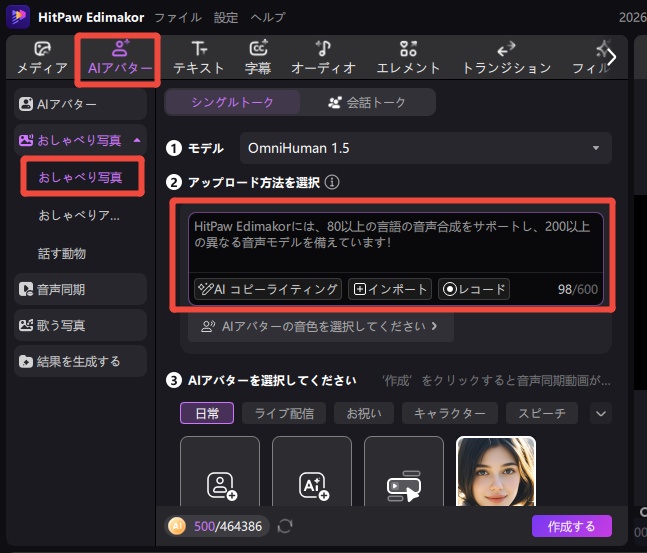The height and width of the screenshot is (553, 647).
Task: Open the ファイル menu
Action: 178,17
